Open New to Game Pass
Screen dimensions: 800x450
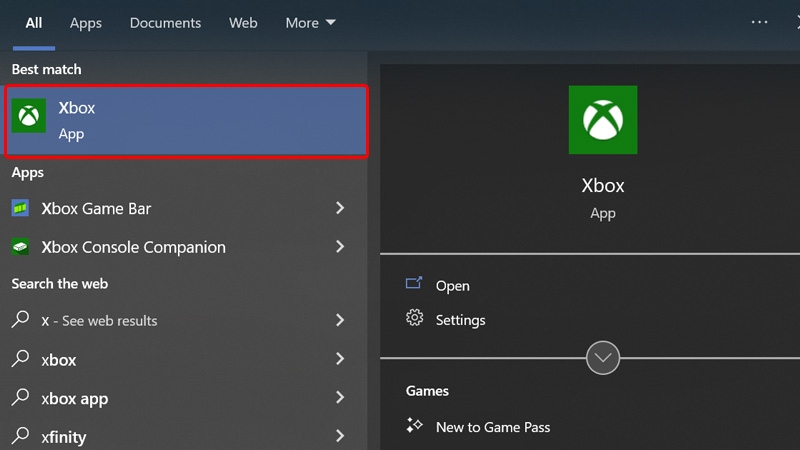click(x=493, y=427)
